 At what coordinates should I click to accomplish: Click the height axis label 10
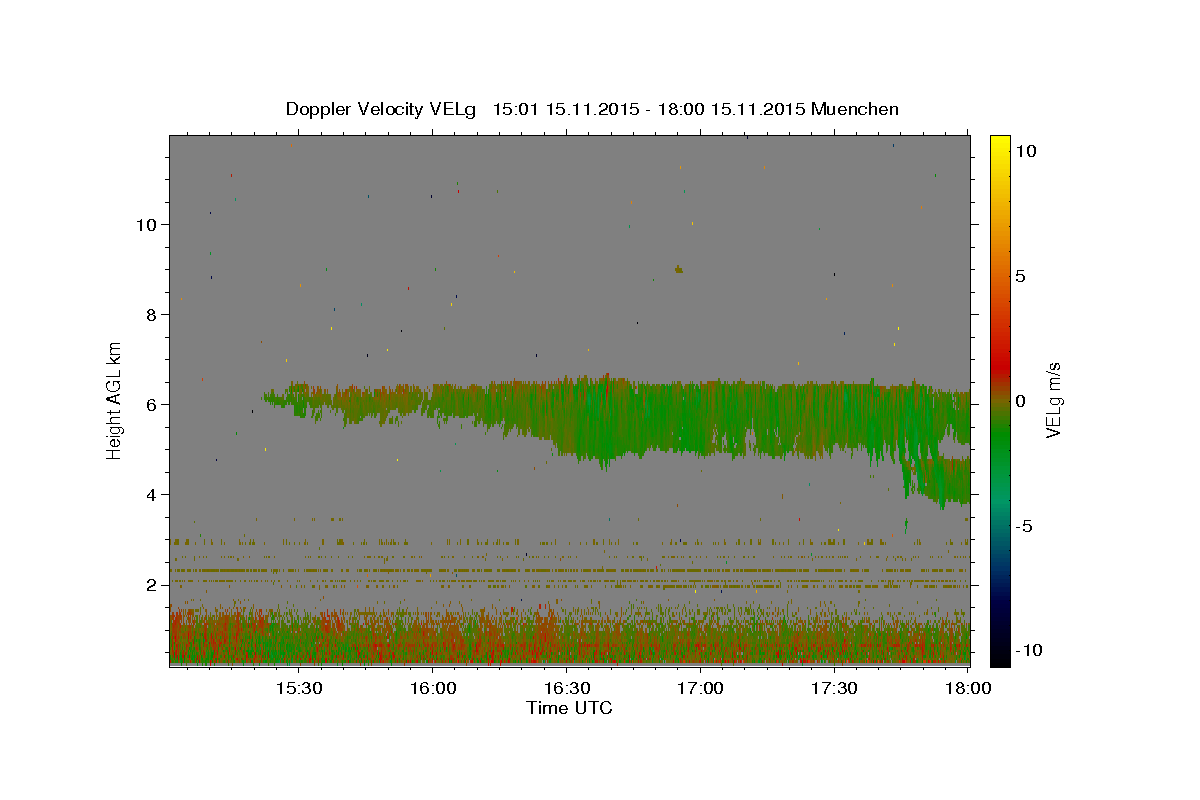(146, 224)
